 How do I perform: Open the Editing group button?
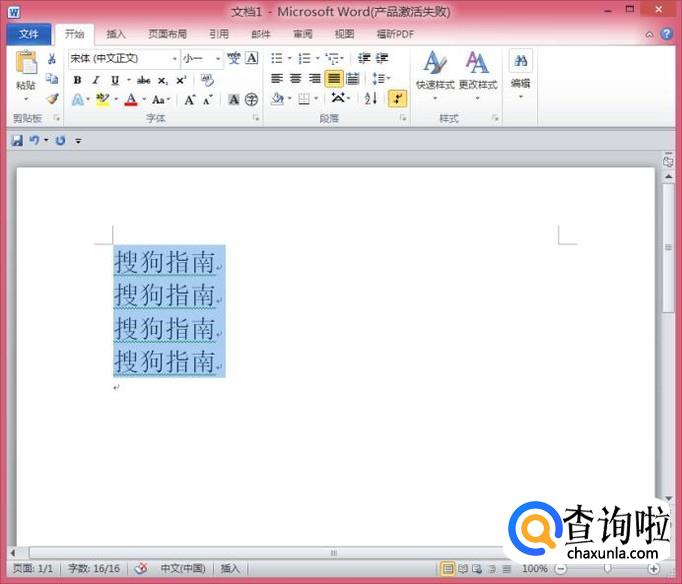tap(521, 74)
